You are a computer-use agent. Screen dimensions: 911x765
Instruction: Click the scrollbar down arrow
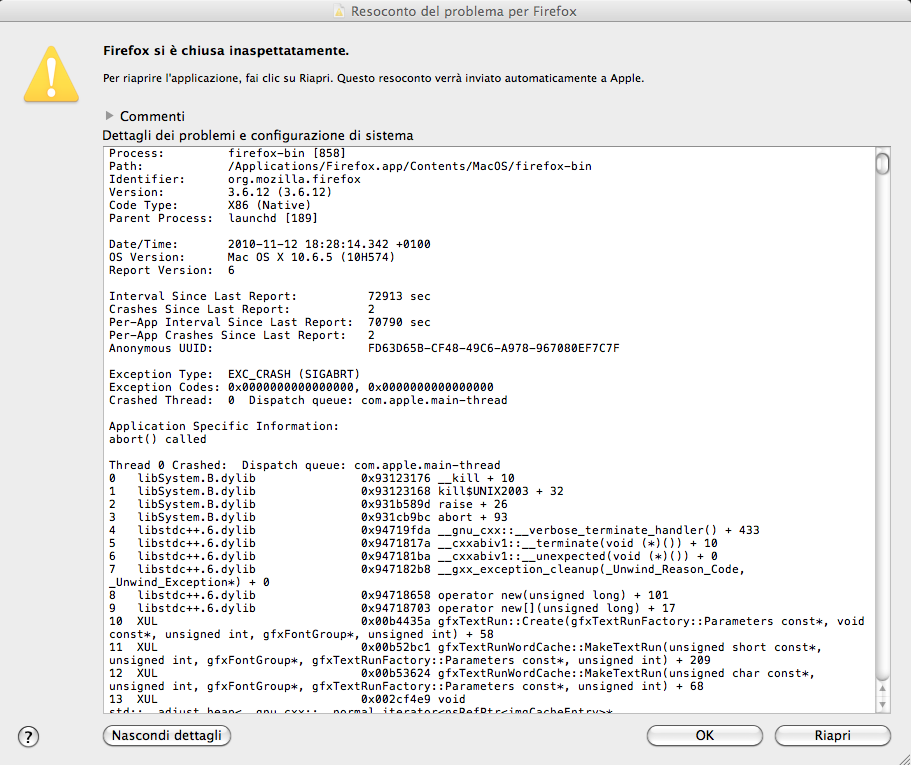pyautogui.click(x=883, y=705)
